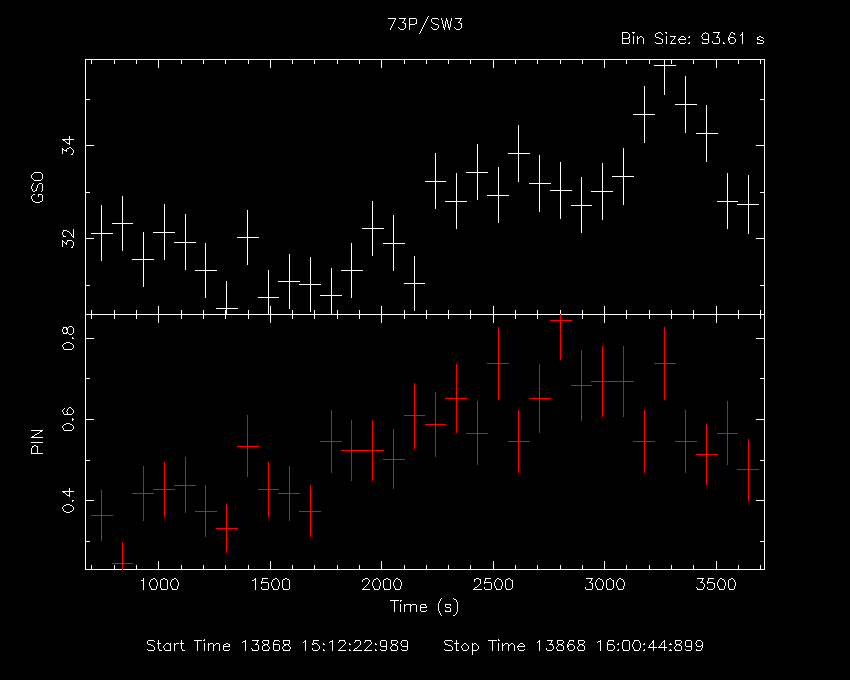Select the Stop Time 13868 16:00:44:899 text
Screen dimensions: 850x680
[574, 646]
